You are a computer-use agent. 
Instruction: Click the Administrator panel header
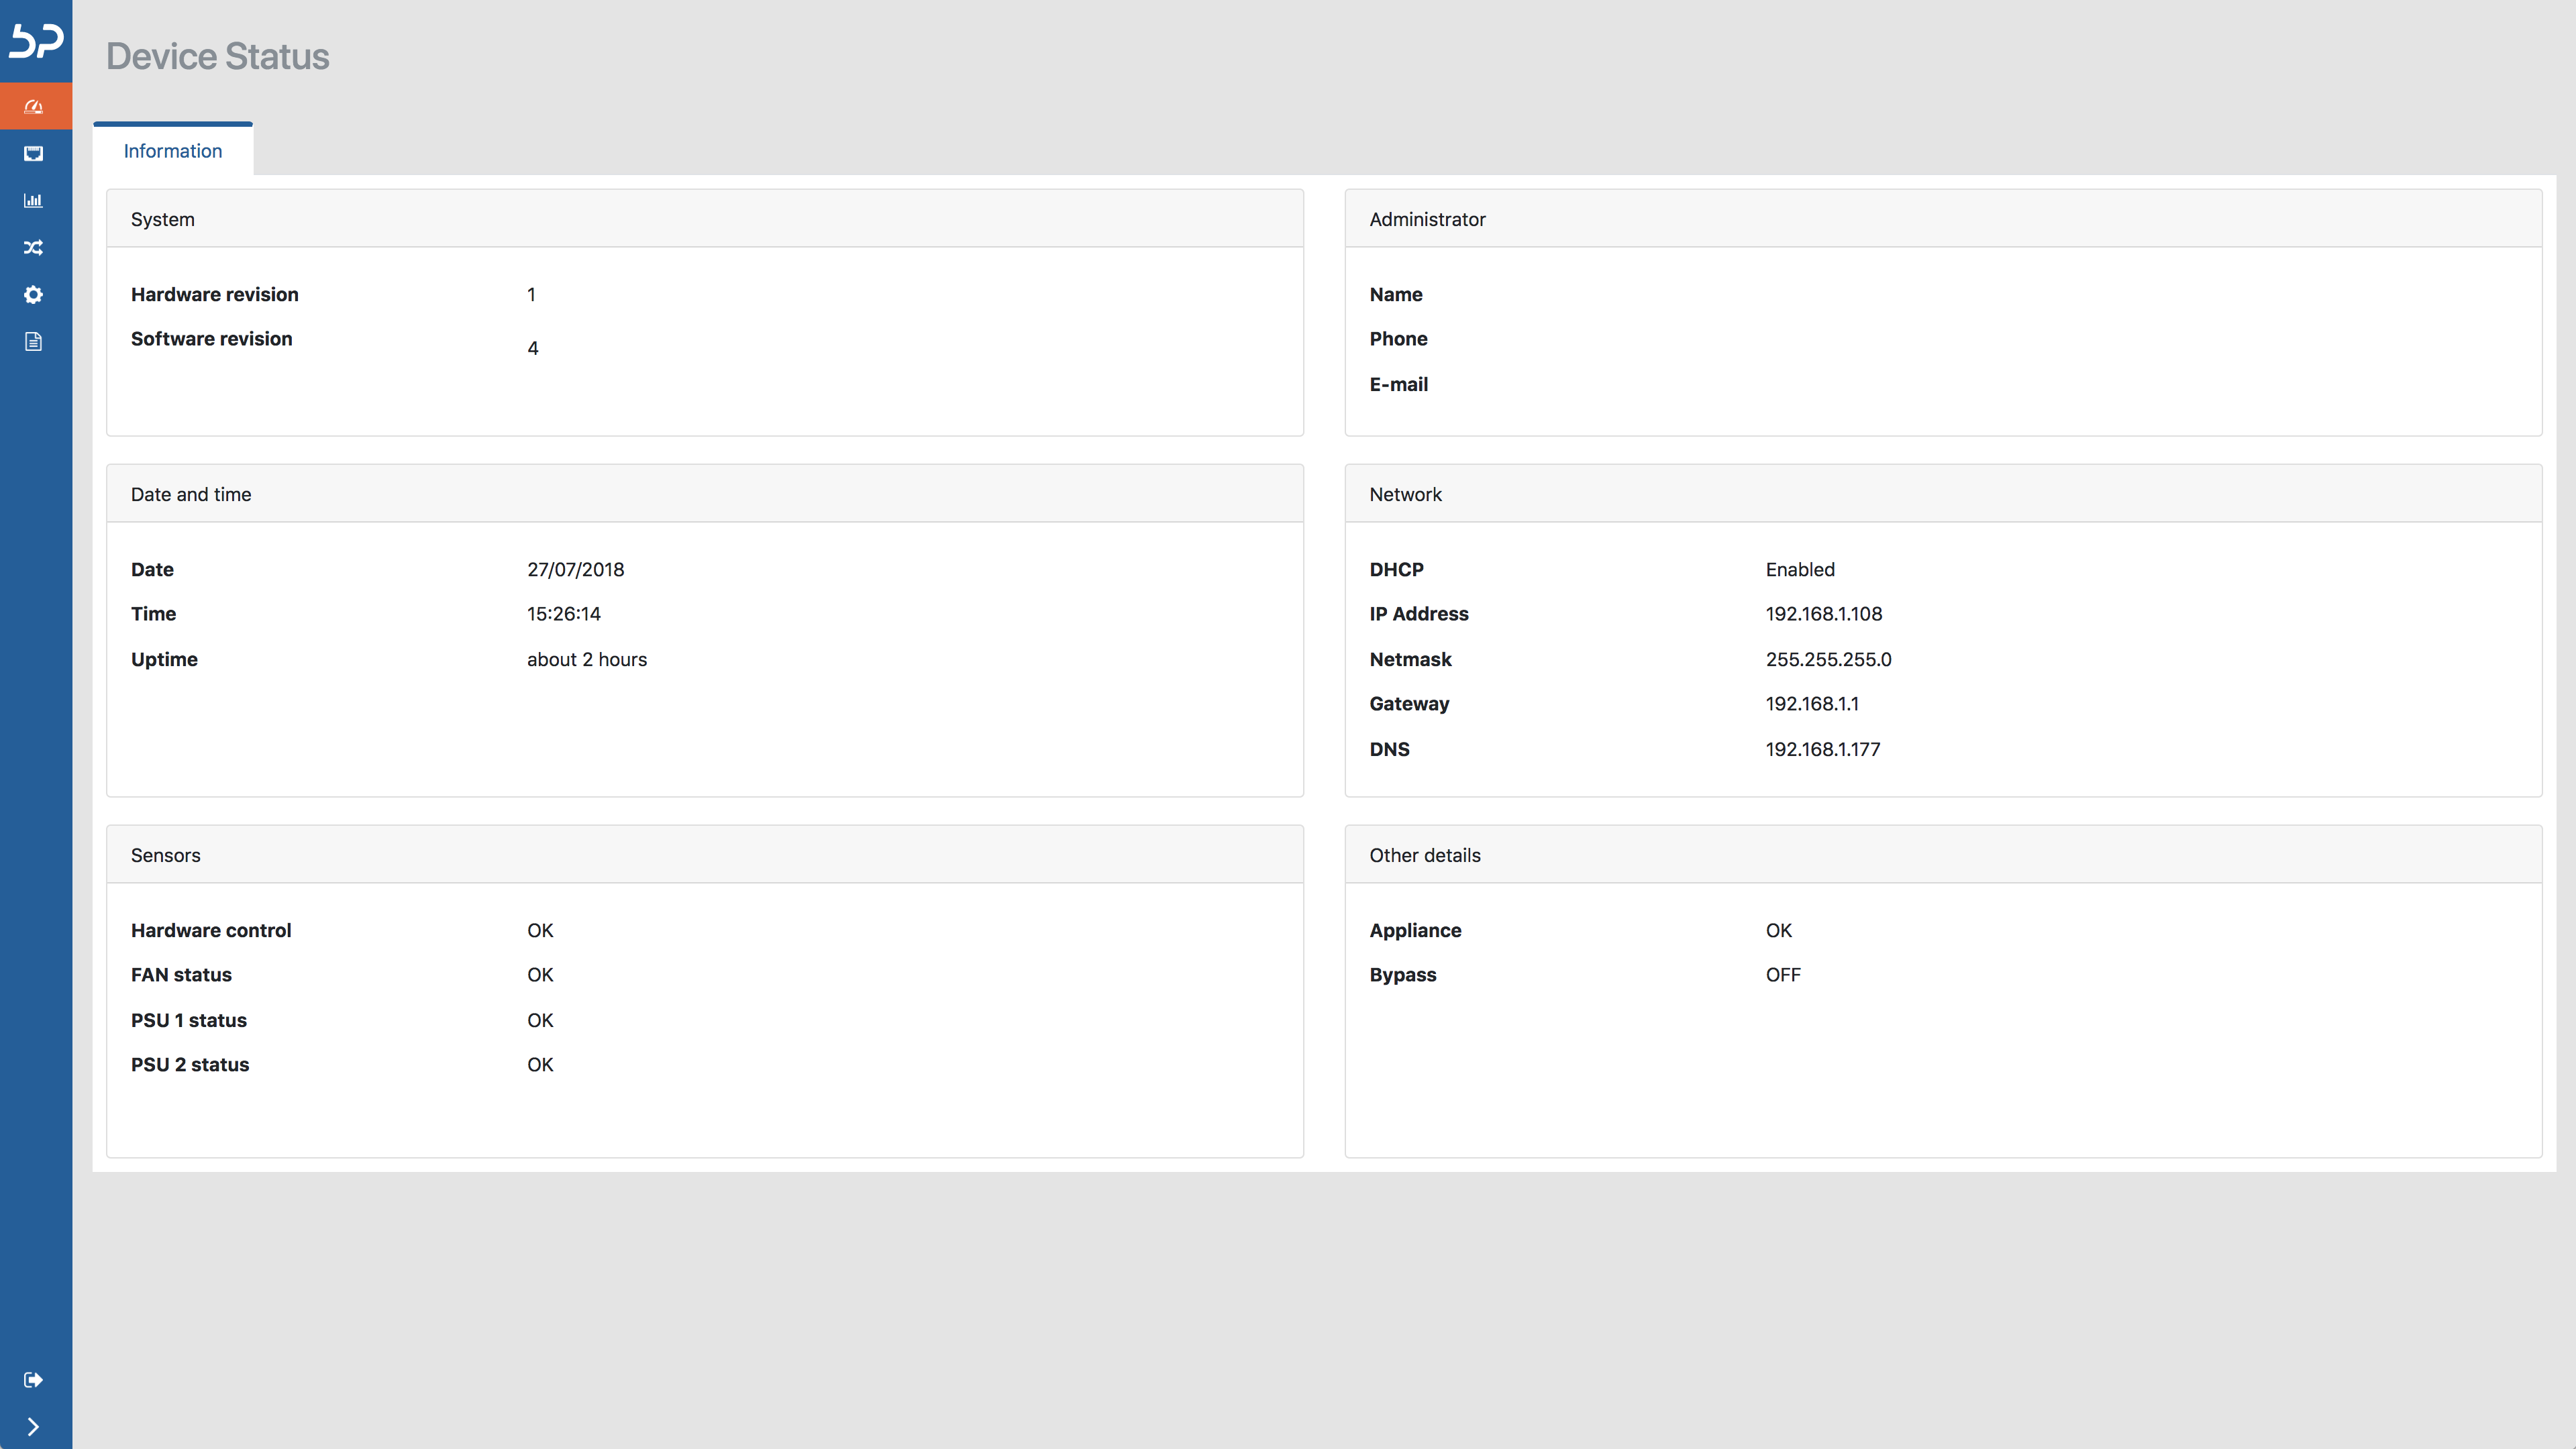click(x=1943, y=219)
